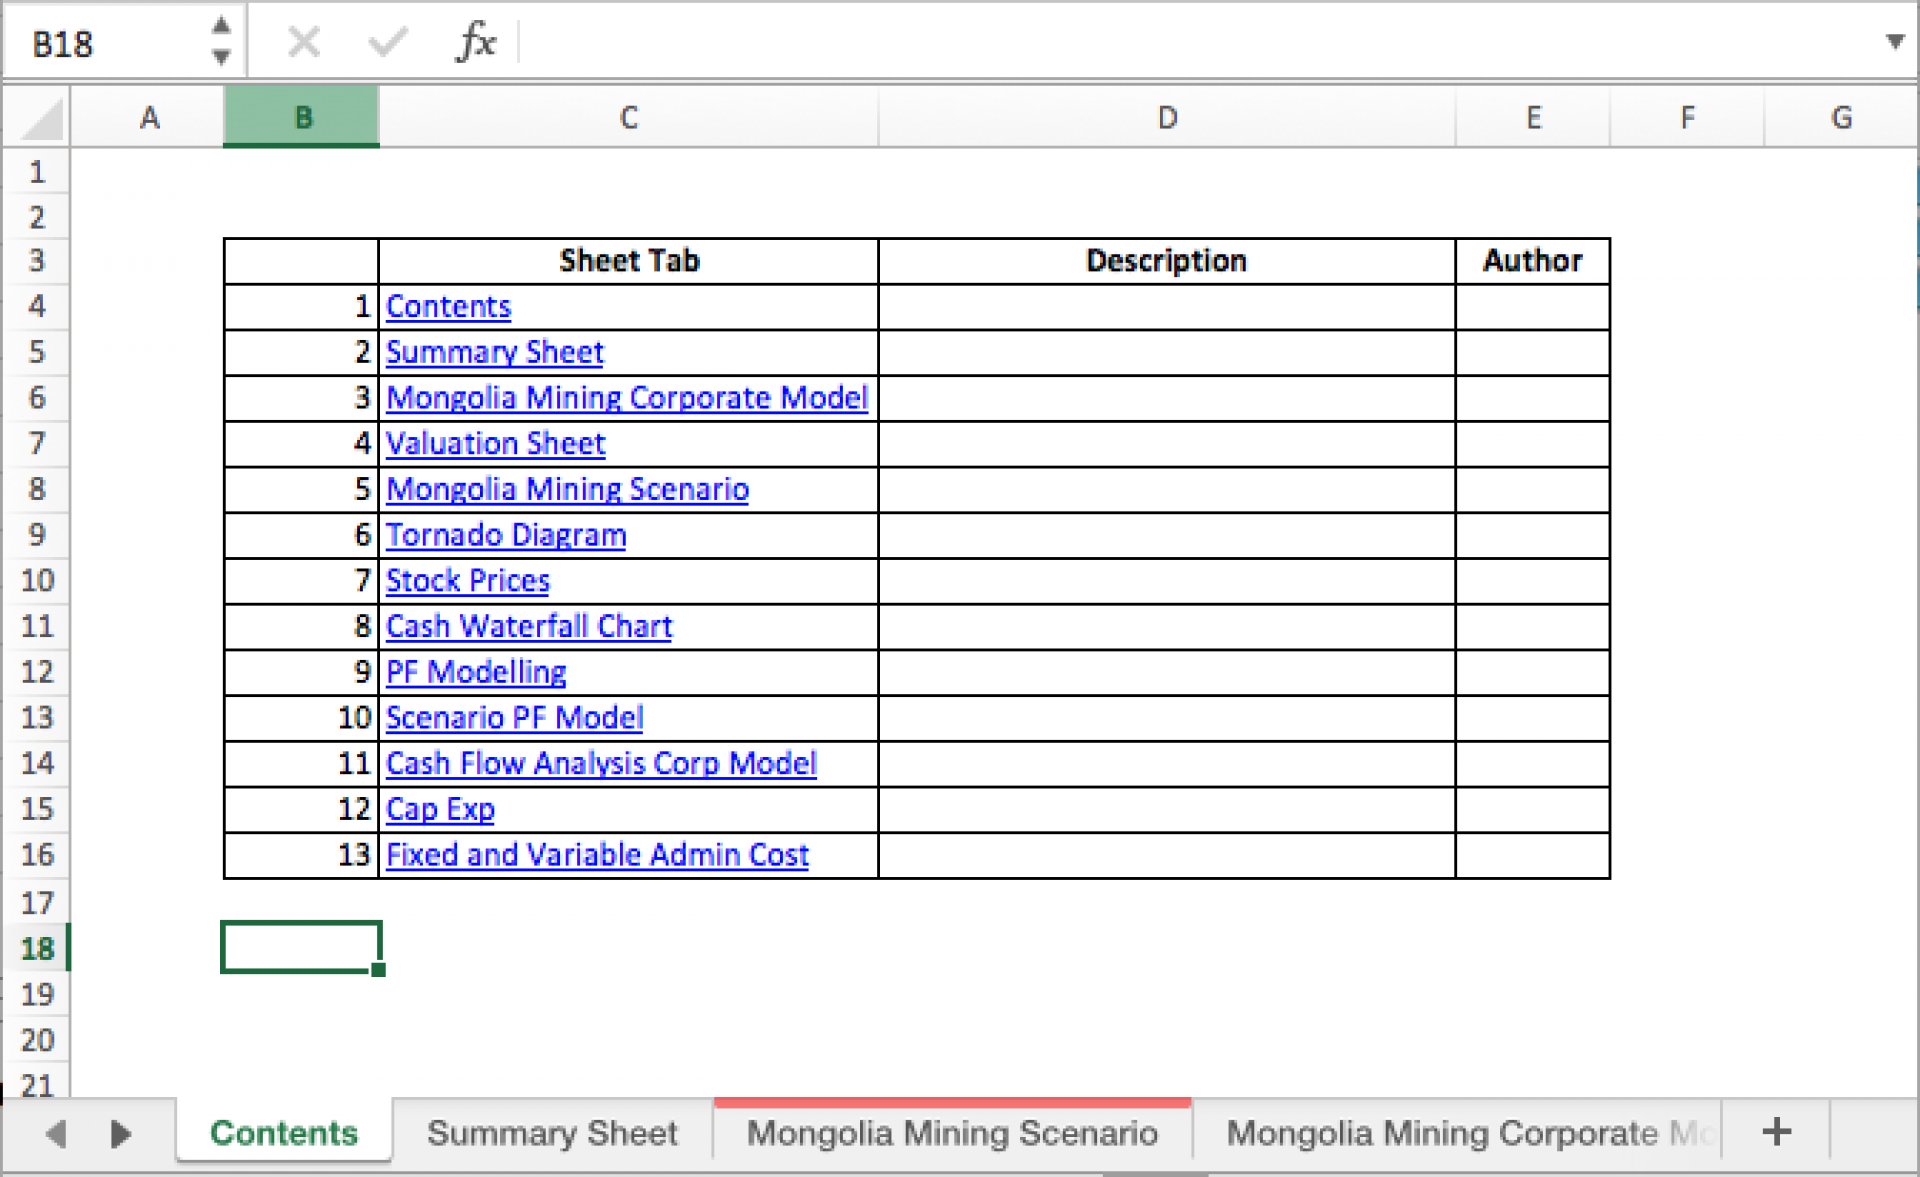
Task: Follow the Cap Exp link
Action: tap(440, 809)
